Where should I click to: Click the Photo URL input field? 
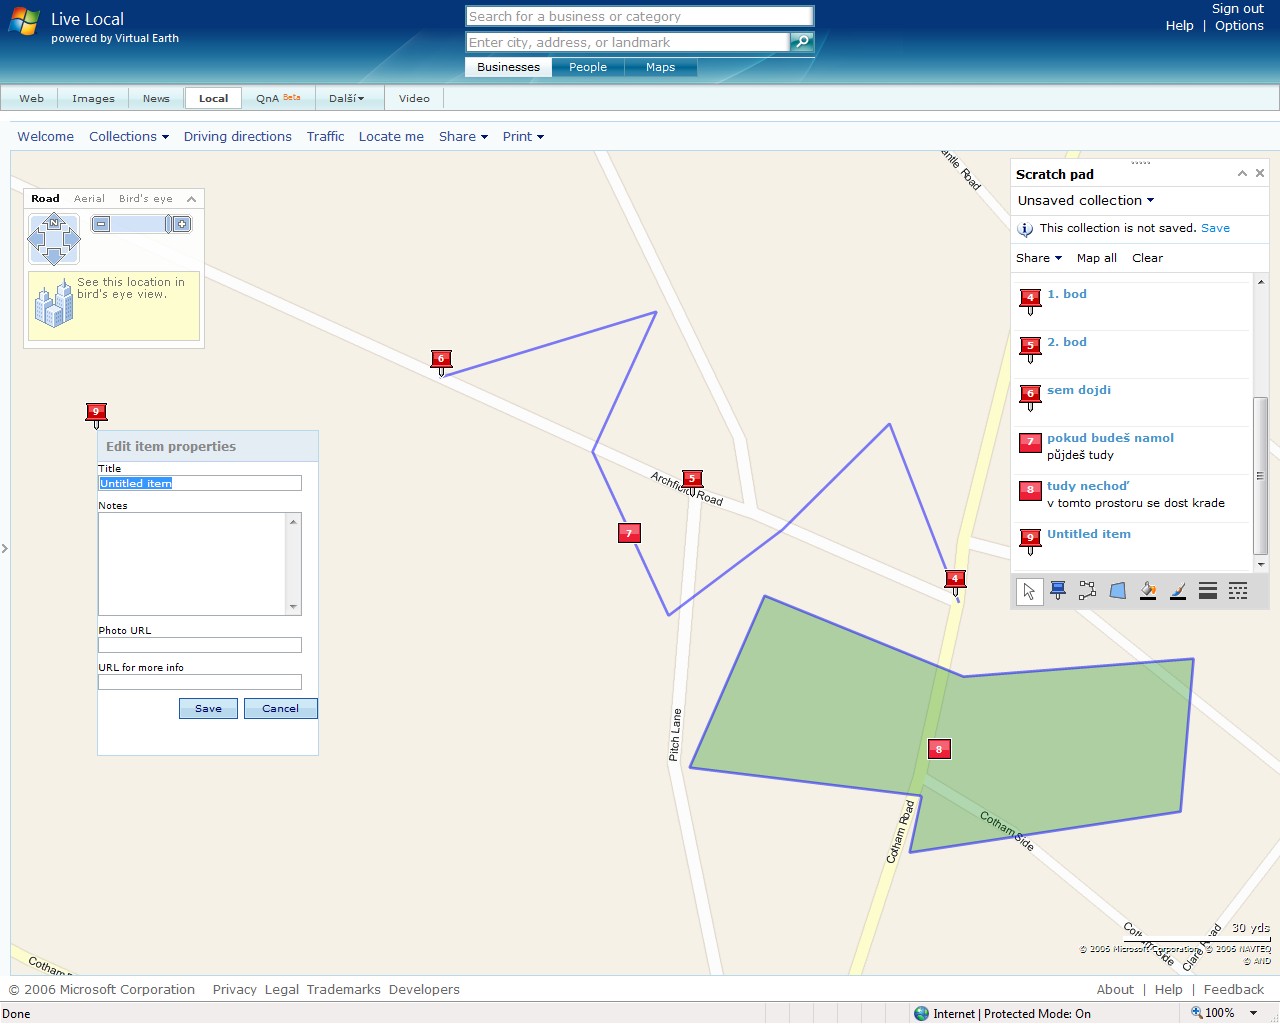pyautogui.click(x=200, y=645)
